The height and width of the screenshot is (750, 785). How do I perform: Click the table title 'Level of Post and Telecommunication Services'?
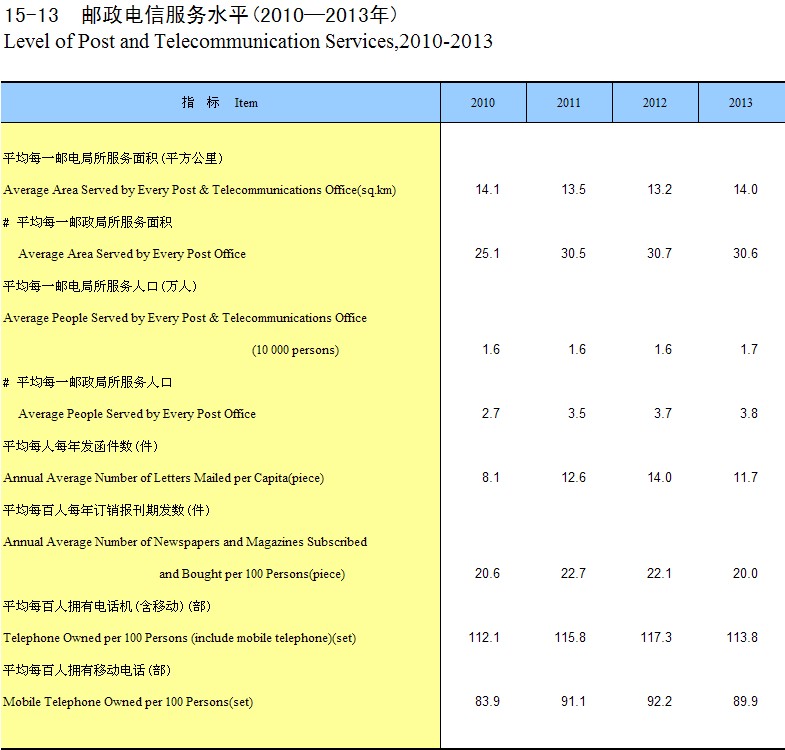pos(248,42)
